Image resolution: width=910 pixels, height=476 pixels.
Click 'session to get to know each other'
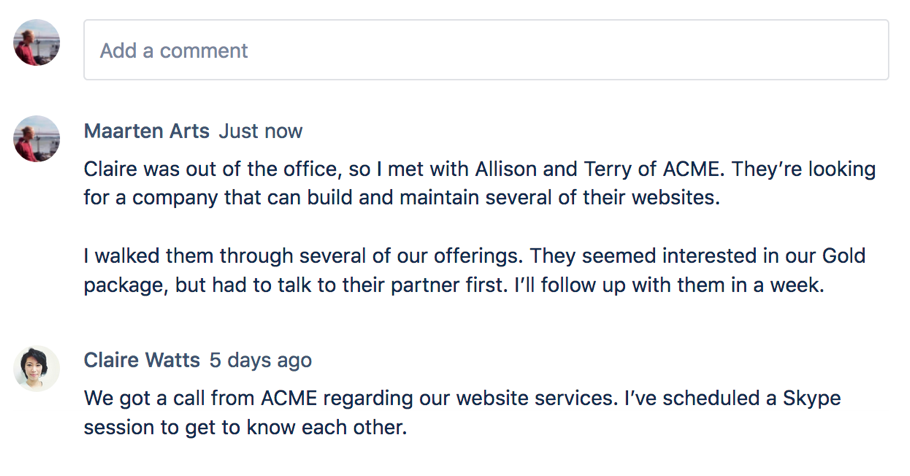coord(245,427)
